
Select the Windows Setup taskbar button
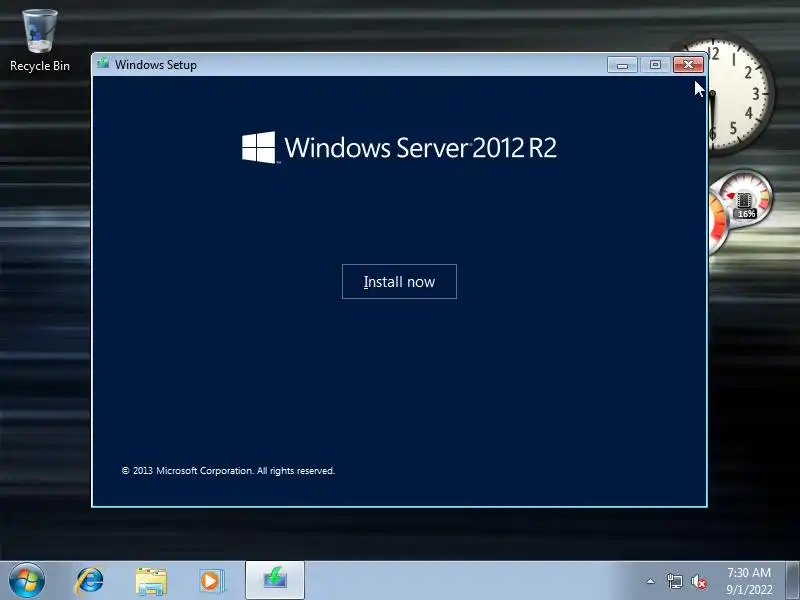point(275,580)
